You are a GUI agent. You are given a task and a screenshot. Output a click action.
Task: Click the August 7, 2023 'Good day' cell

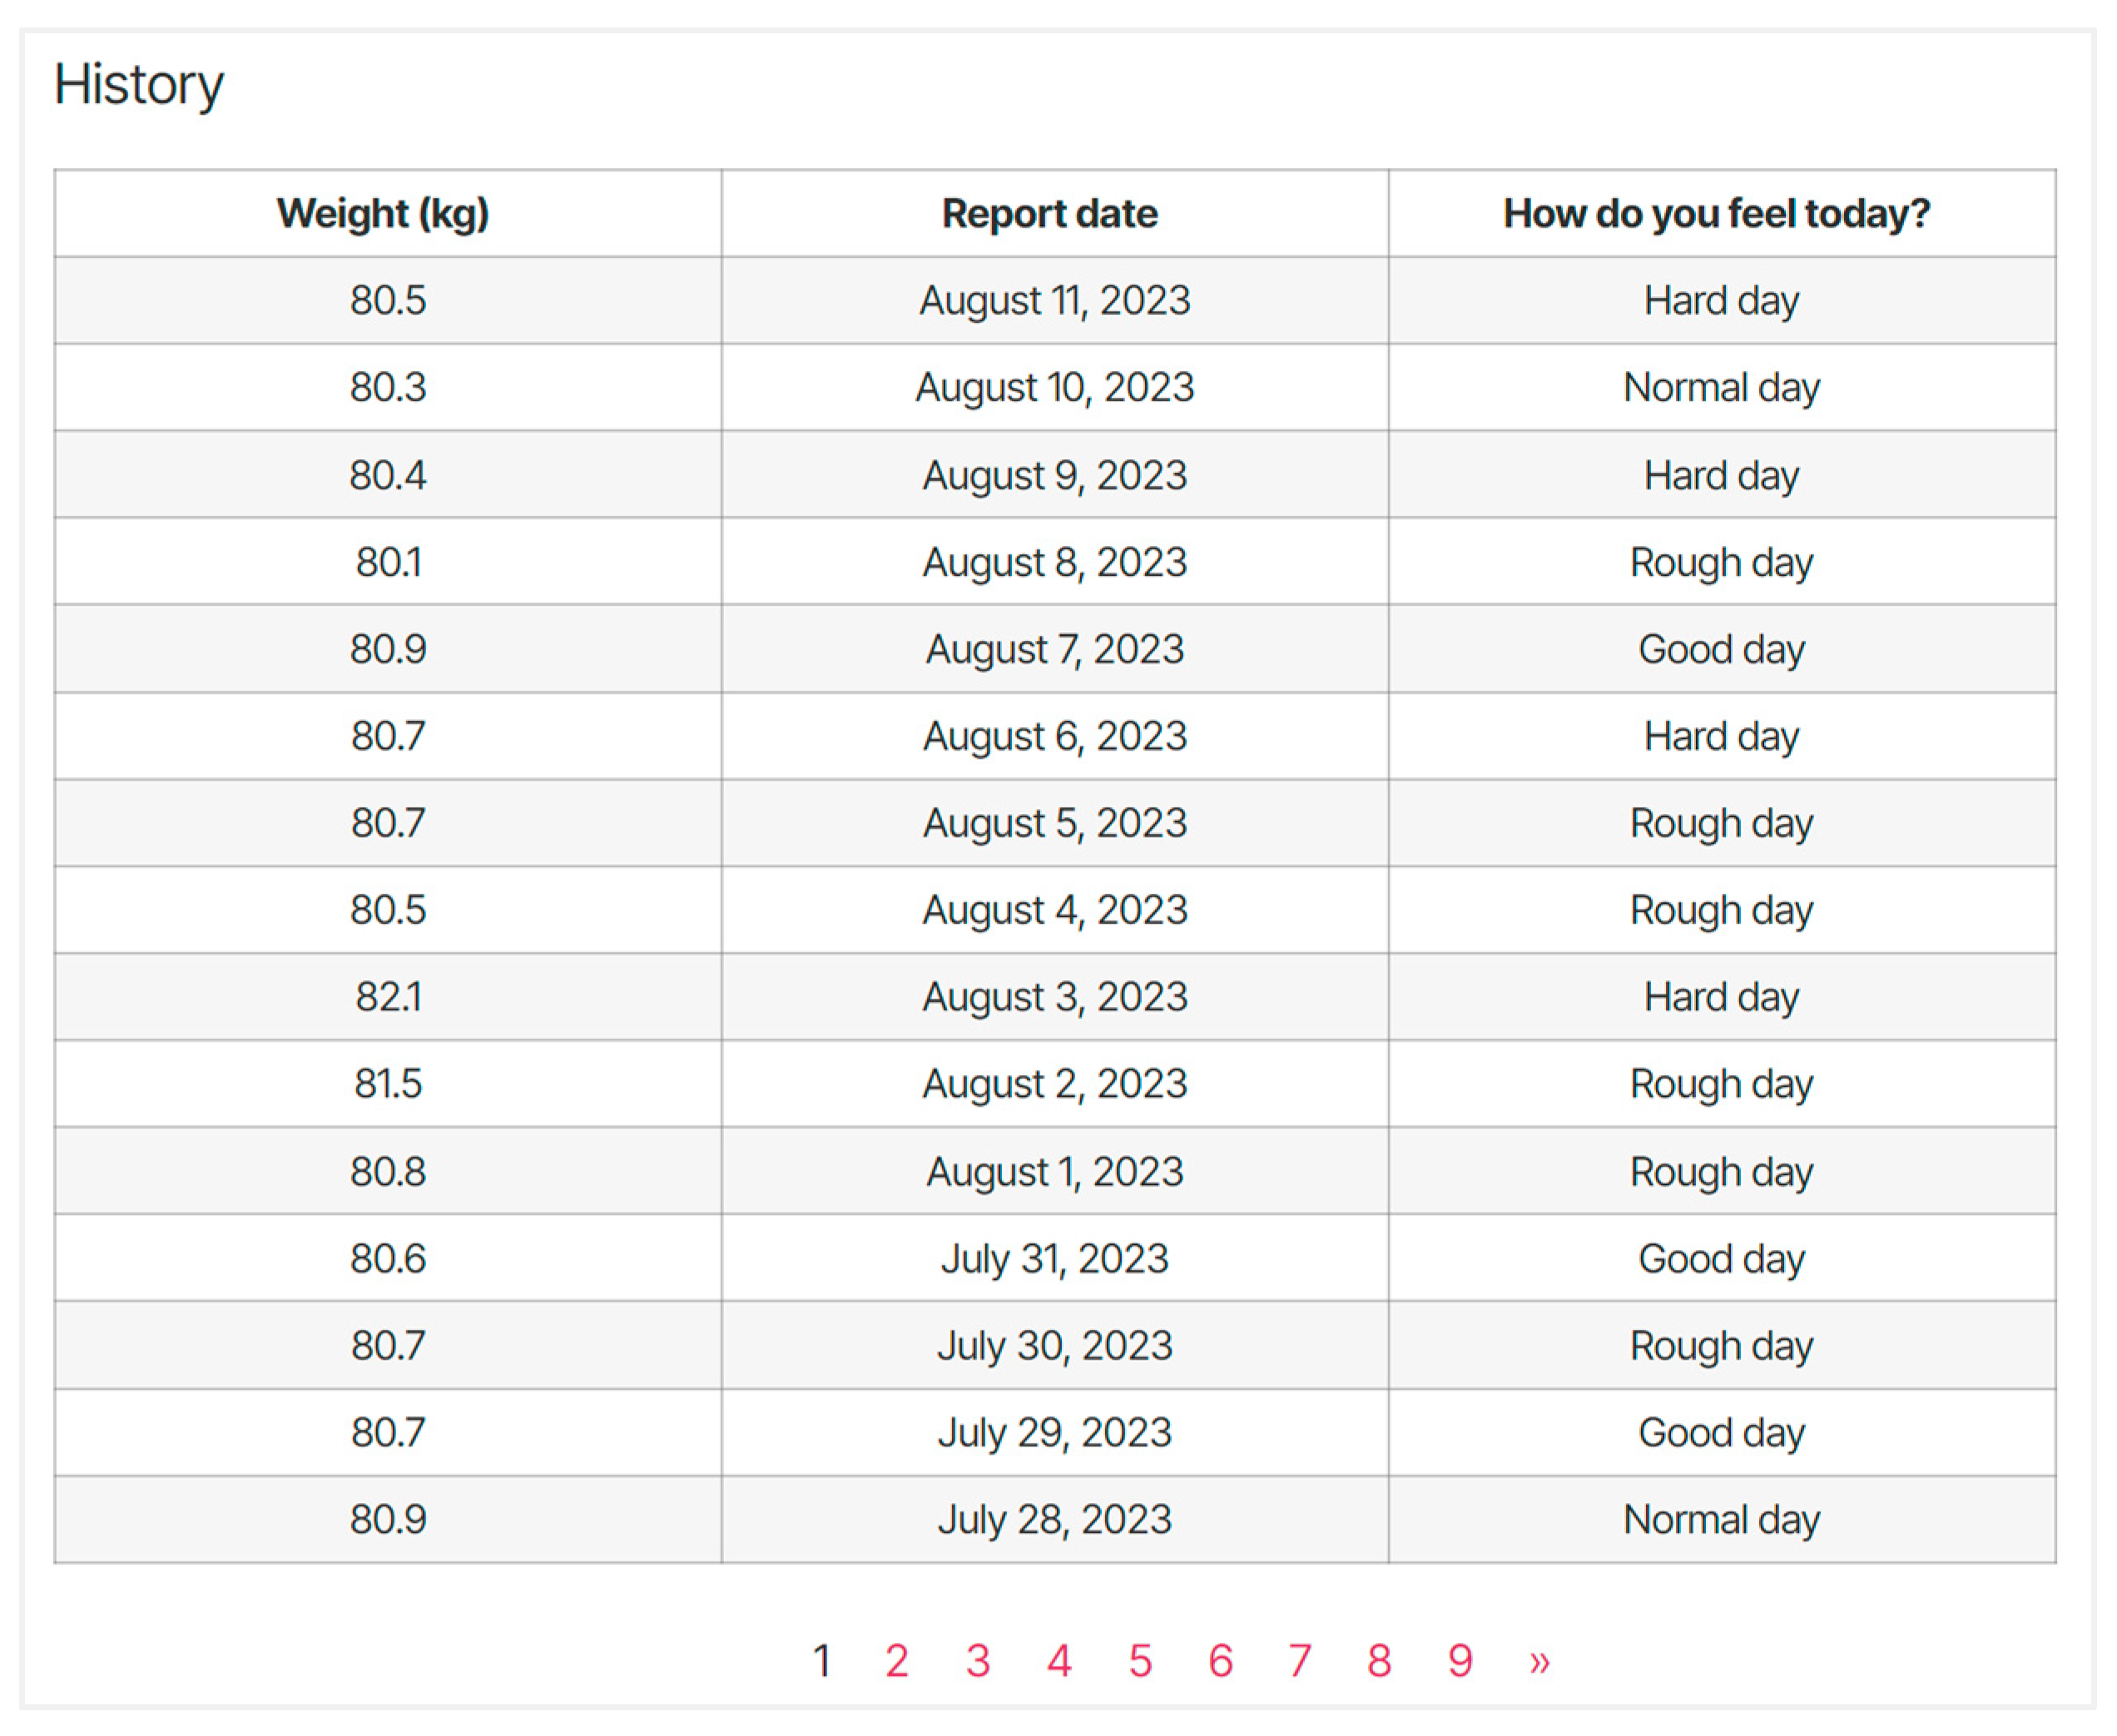[1721, 649]
